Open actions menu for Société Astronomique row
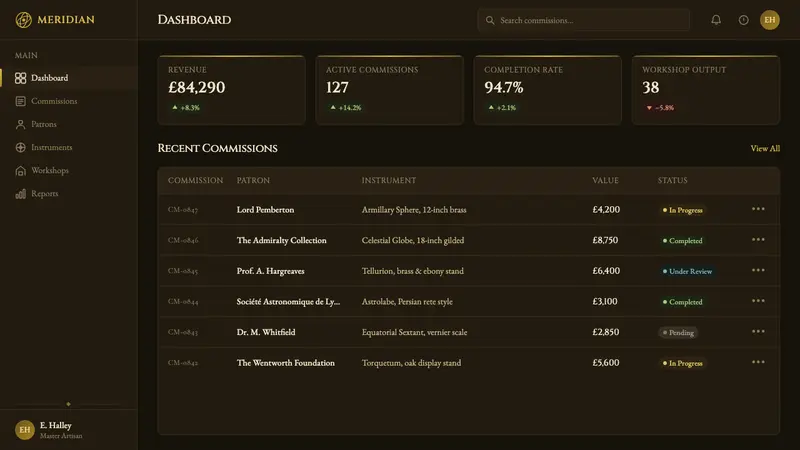 [x=758, y=301]
